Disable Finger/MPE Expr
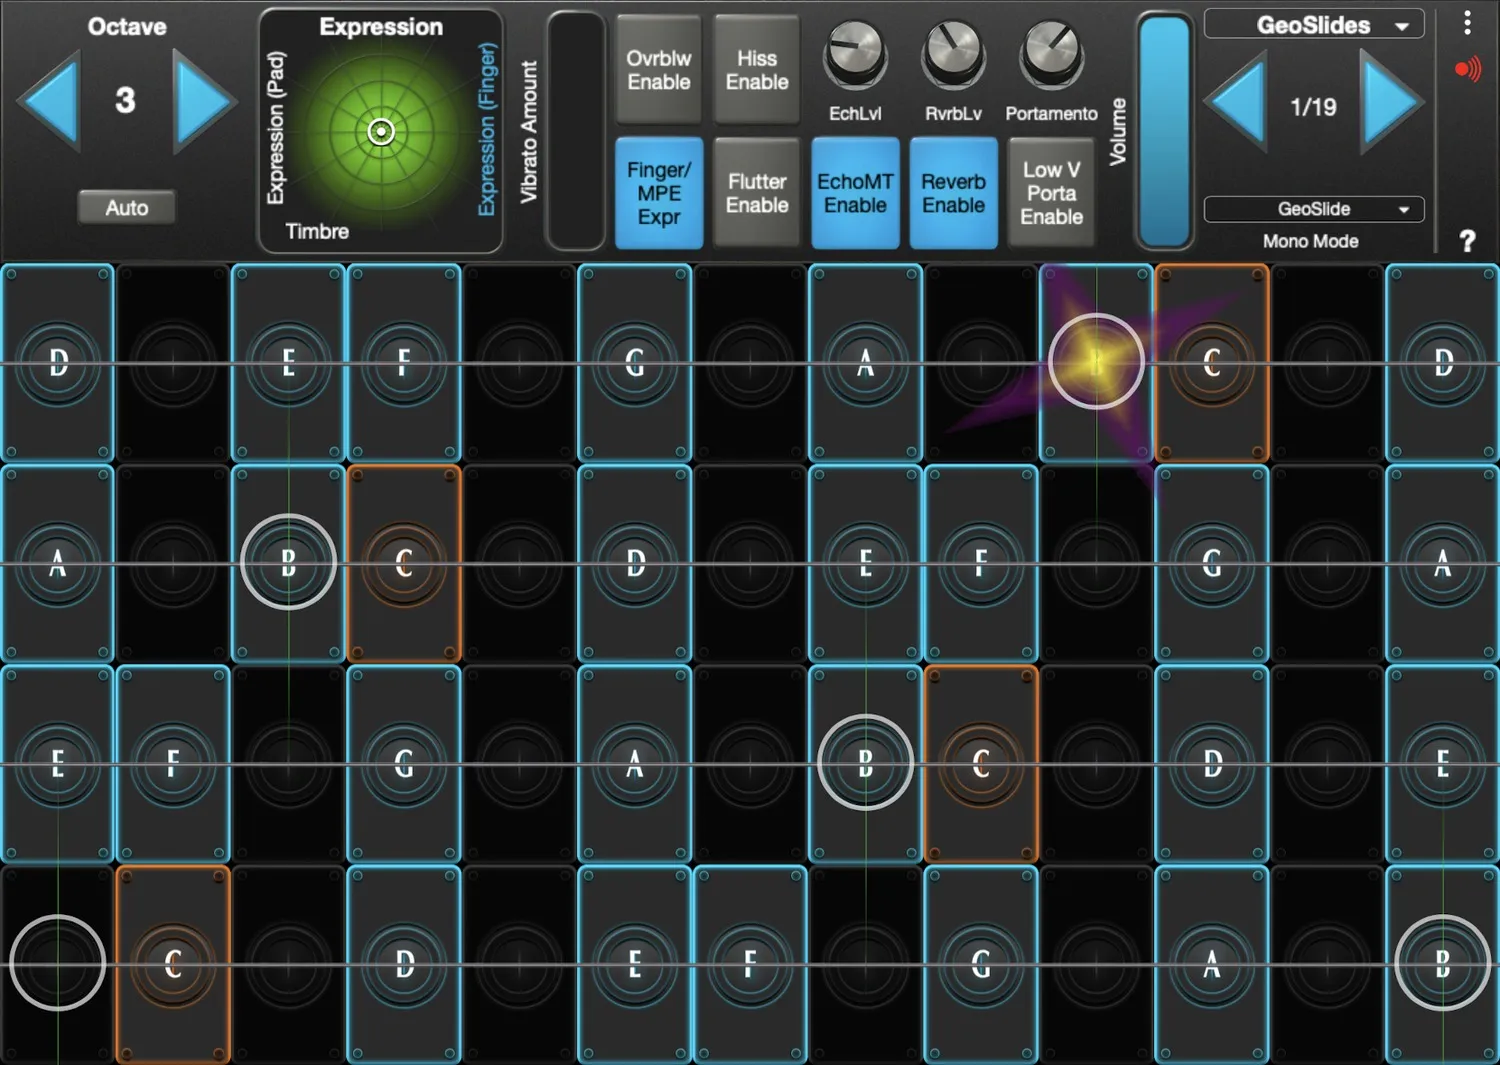The height and width of the screenshot is (1065, 1500). (659, 193)
